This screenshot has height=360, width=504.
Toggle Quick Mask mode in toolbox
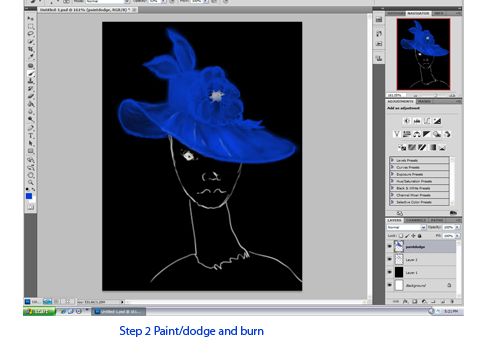point(30,207)
